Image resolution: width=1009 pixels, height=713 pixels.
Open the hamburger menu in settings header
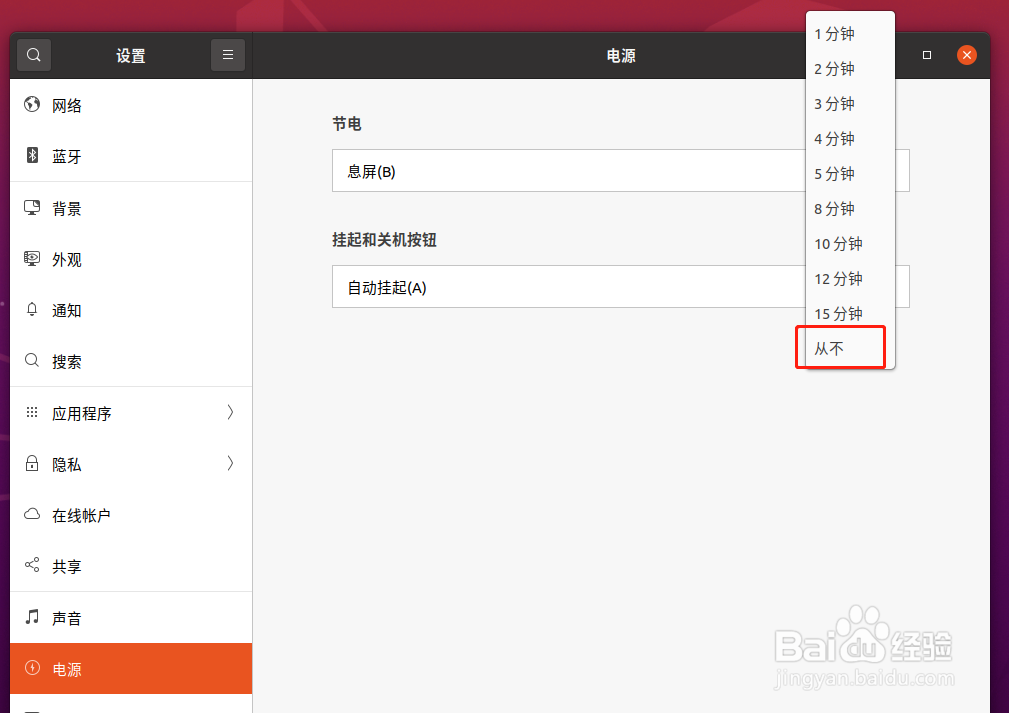pyautogui.click(x=228, y=55)
